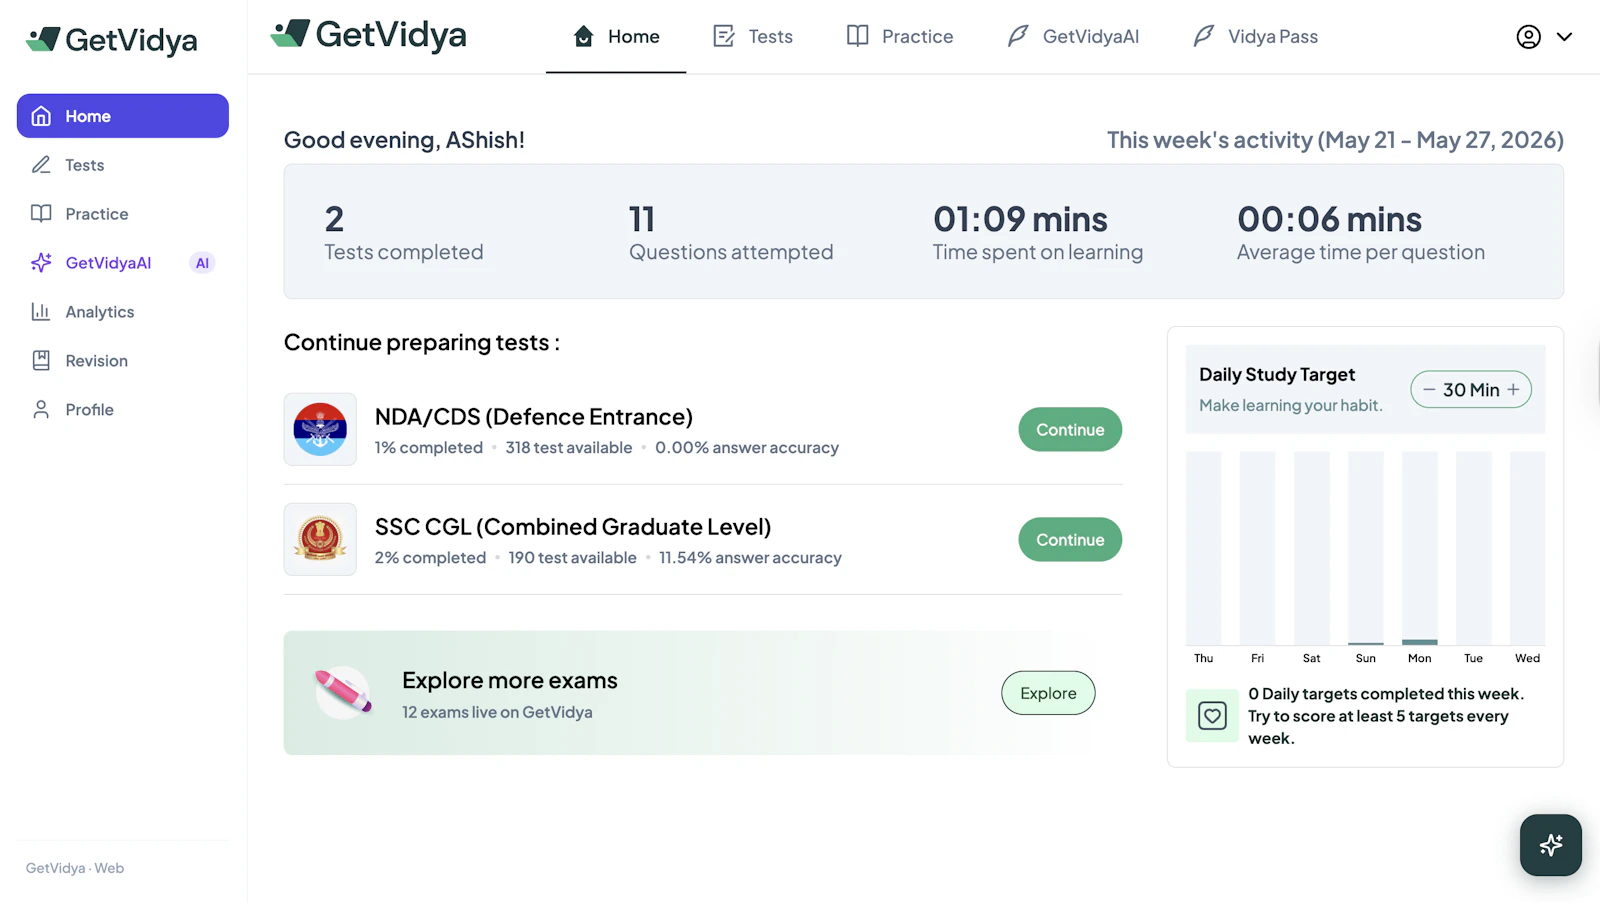This screenshot has height=903, width=1600.
Task: Continue the NDA/CDS Defence Entrance test
Action: (x=1070, y=430)
